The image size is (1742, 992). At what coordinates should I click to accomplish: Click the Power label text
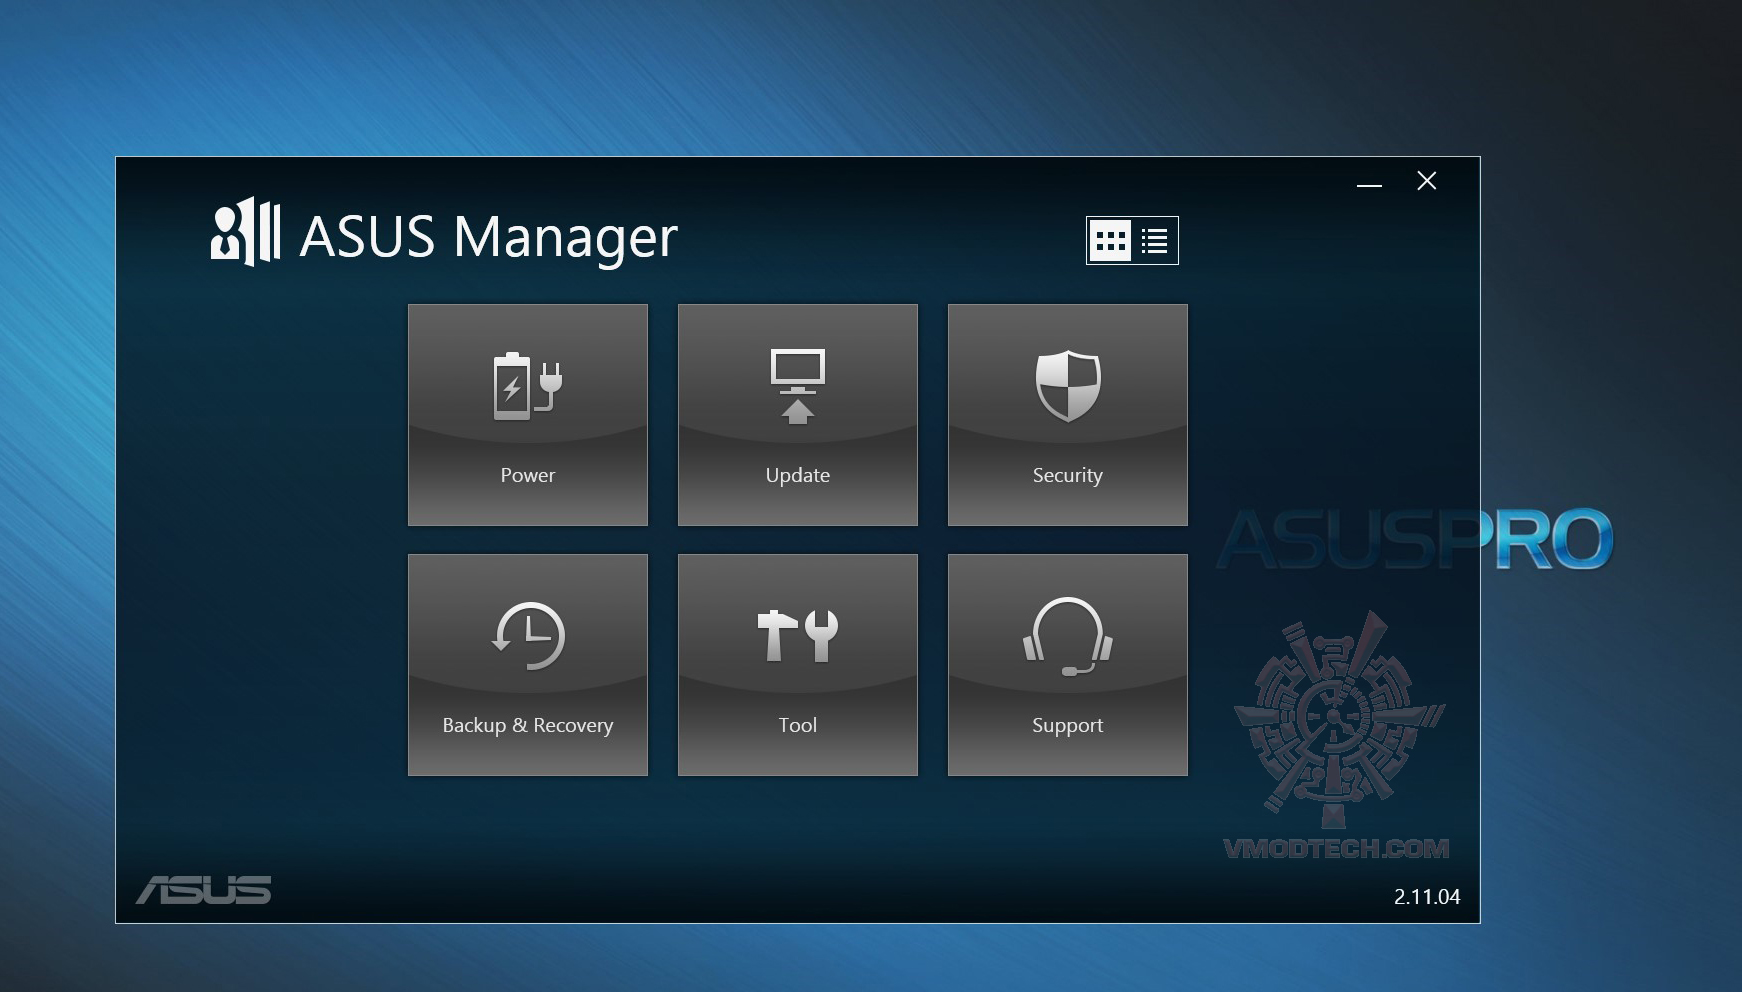coord(527,476)
